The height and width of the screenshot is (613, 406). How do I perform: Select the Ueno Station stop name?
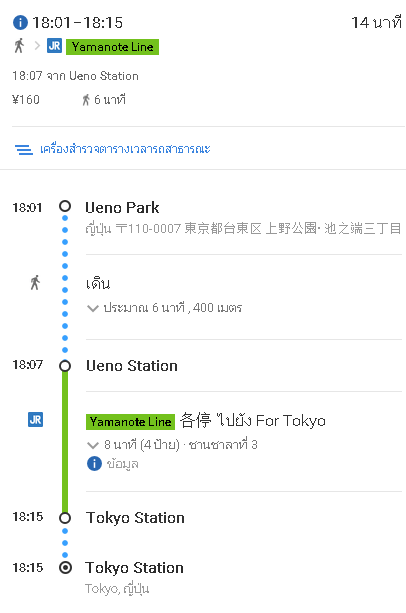132,366
